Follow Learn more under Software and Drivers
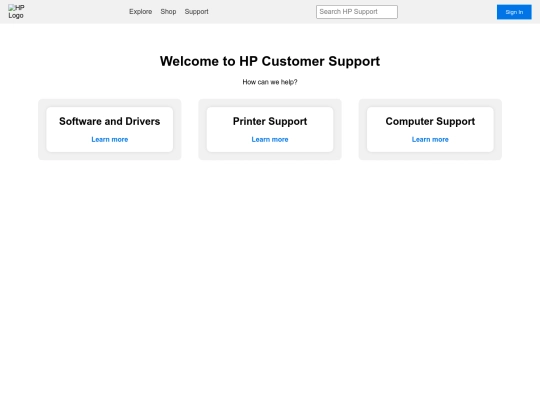Screen dimensions: 540x405 pyautogui.click(x=110, y=139)
